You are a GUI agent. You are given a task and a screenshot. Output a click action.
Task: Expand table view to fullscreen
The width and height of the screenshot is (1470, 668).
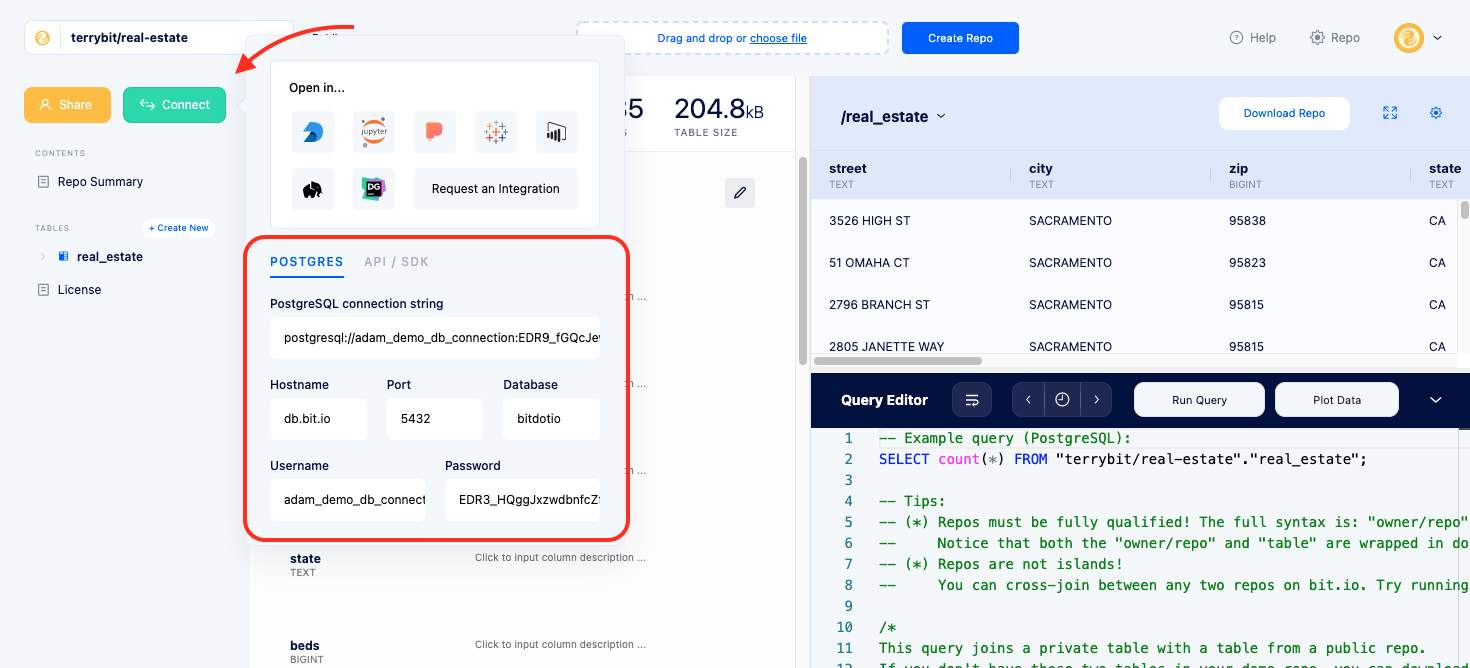click(x=1390, y=113)
